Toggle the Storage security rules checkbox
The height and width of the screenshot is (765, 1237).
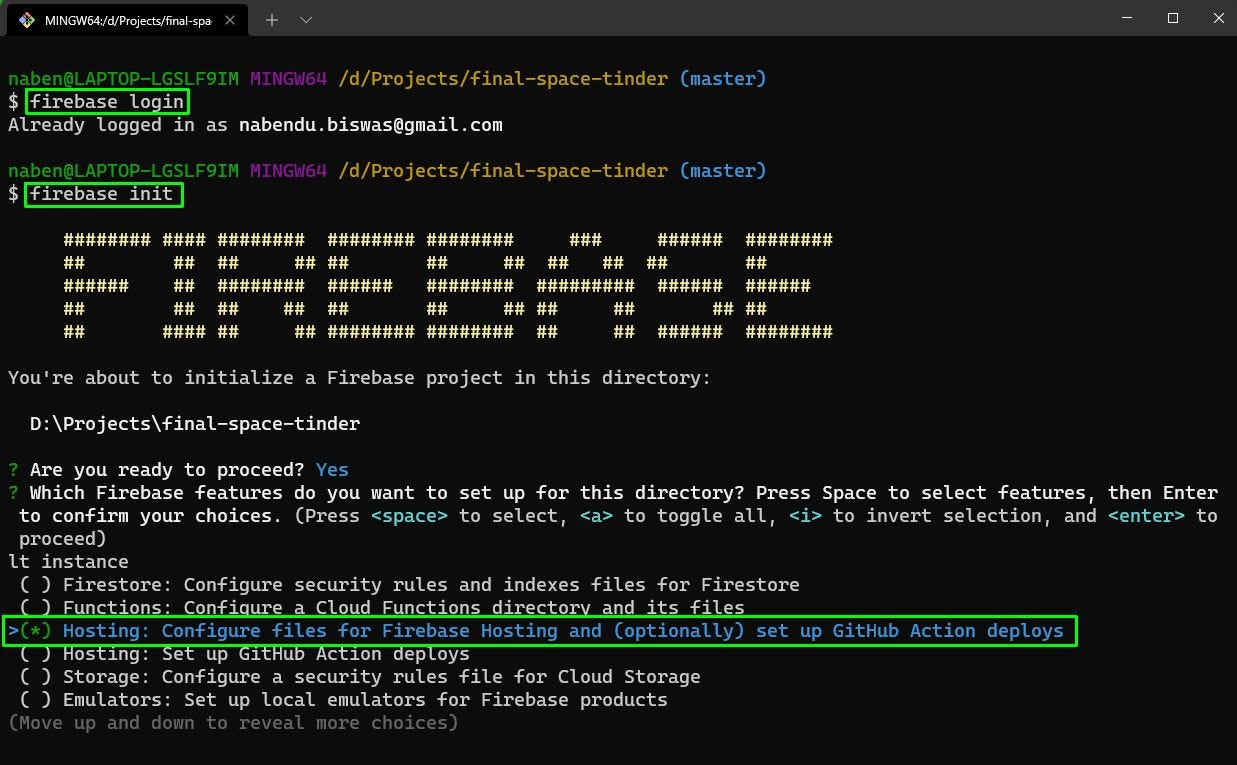[35, 677]
